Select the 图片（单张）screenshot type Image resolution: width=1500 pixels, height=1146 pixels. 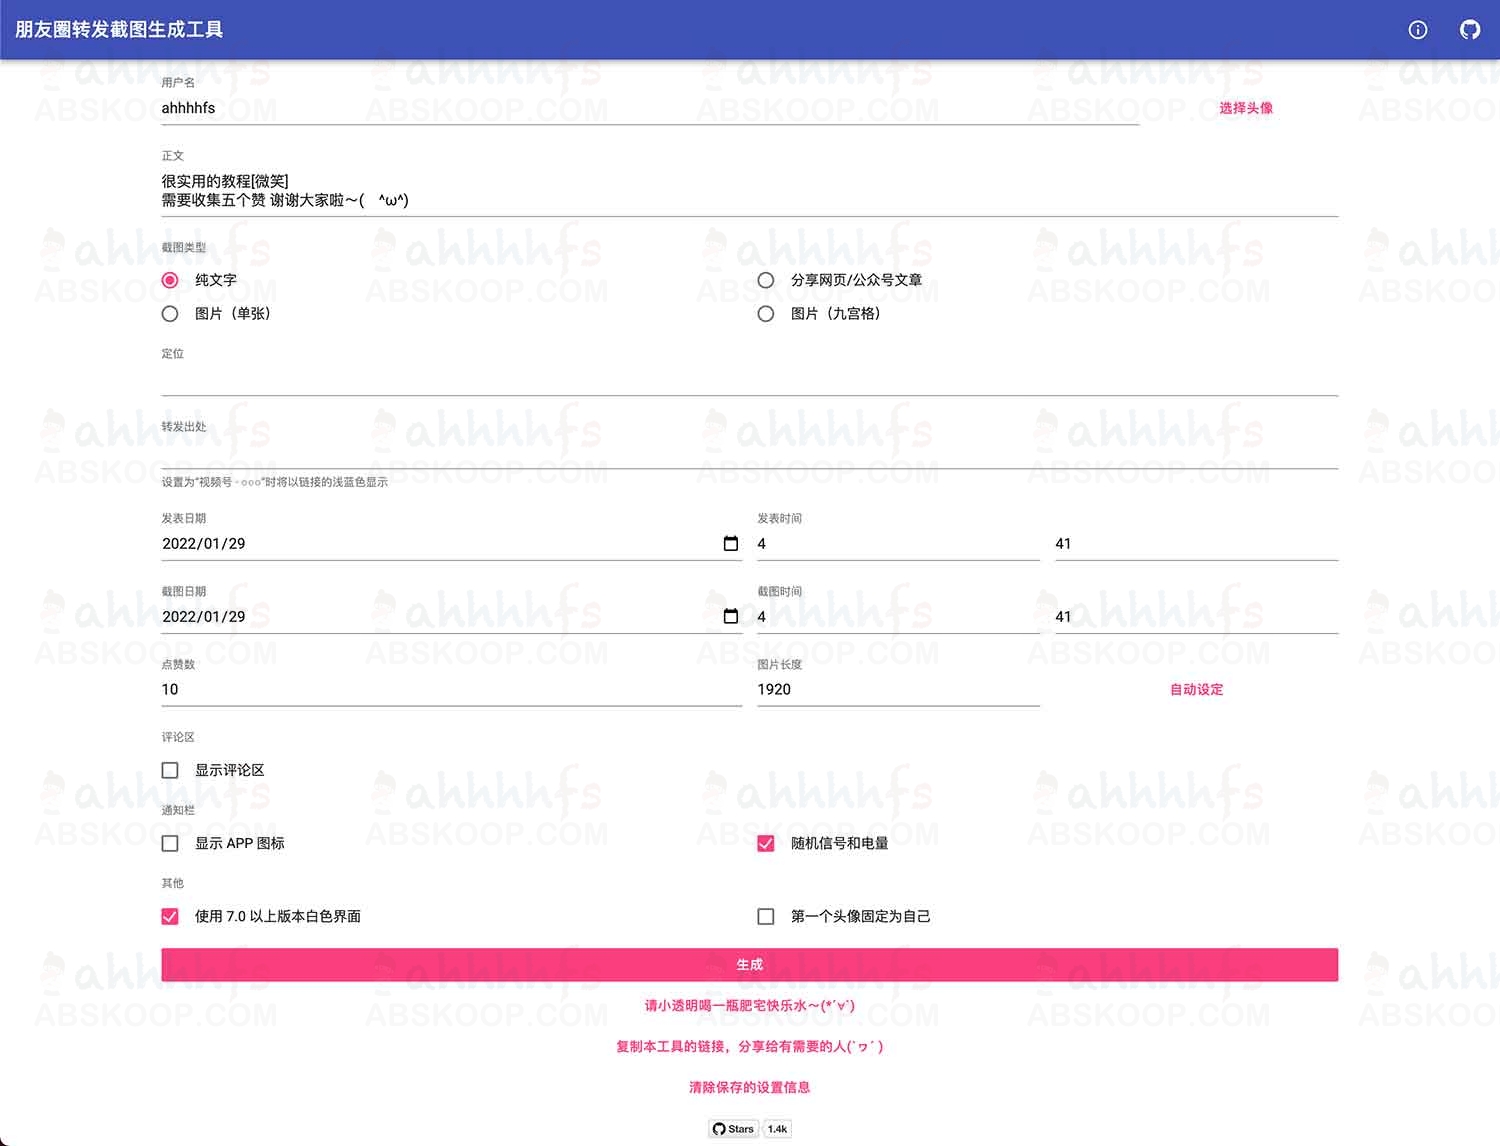(170, 313)
